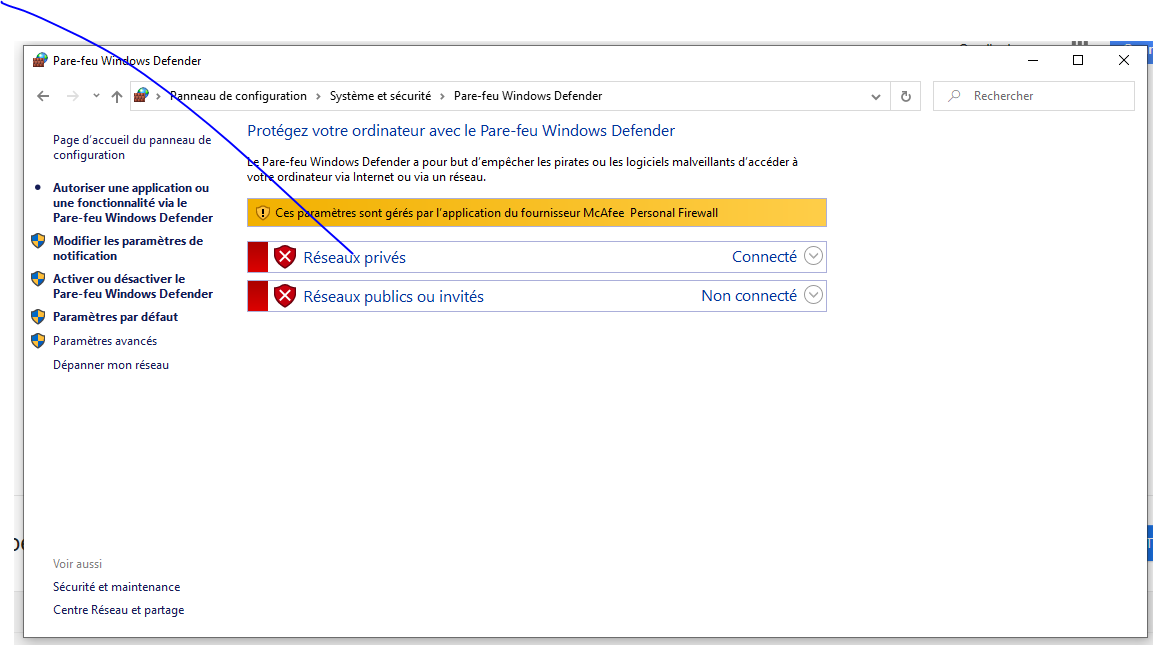Screen dimensions: 1153x645
Task: Minimize the Pare-feu Windows Defender window
Action: tap(1032, 60)
